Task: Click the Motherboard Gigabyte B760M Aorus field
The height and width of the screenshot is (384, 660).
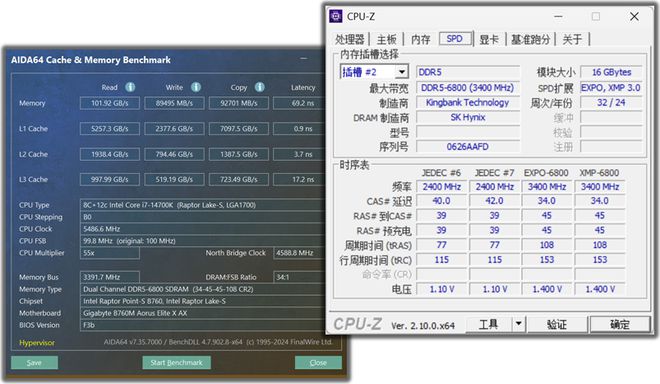Action: 202,313
